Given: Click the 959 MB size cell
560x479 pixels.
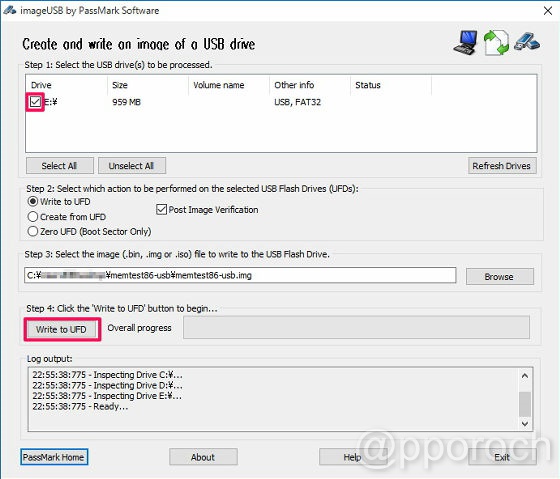Looking at the screenshot, I should click(126, 102).
